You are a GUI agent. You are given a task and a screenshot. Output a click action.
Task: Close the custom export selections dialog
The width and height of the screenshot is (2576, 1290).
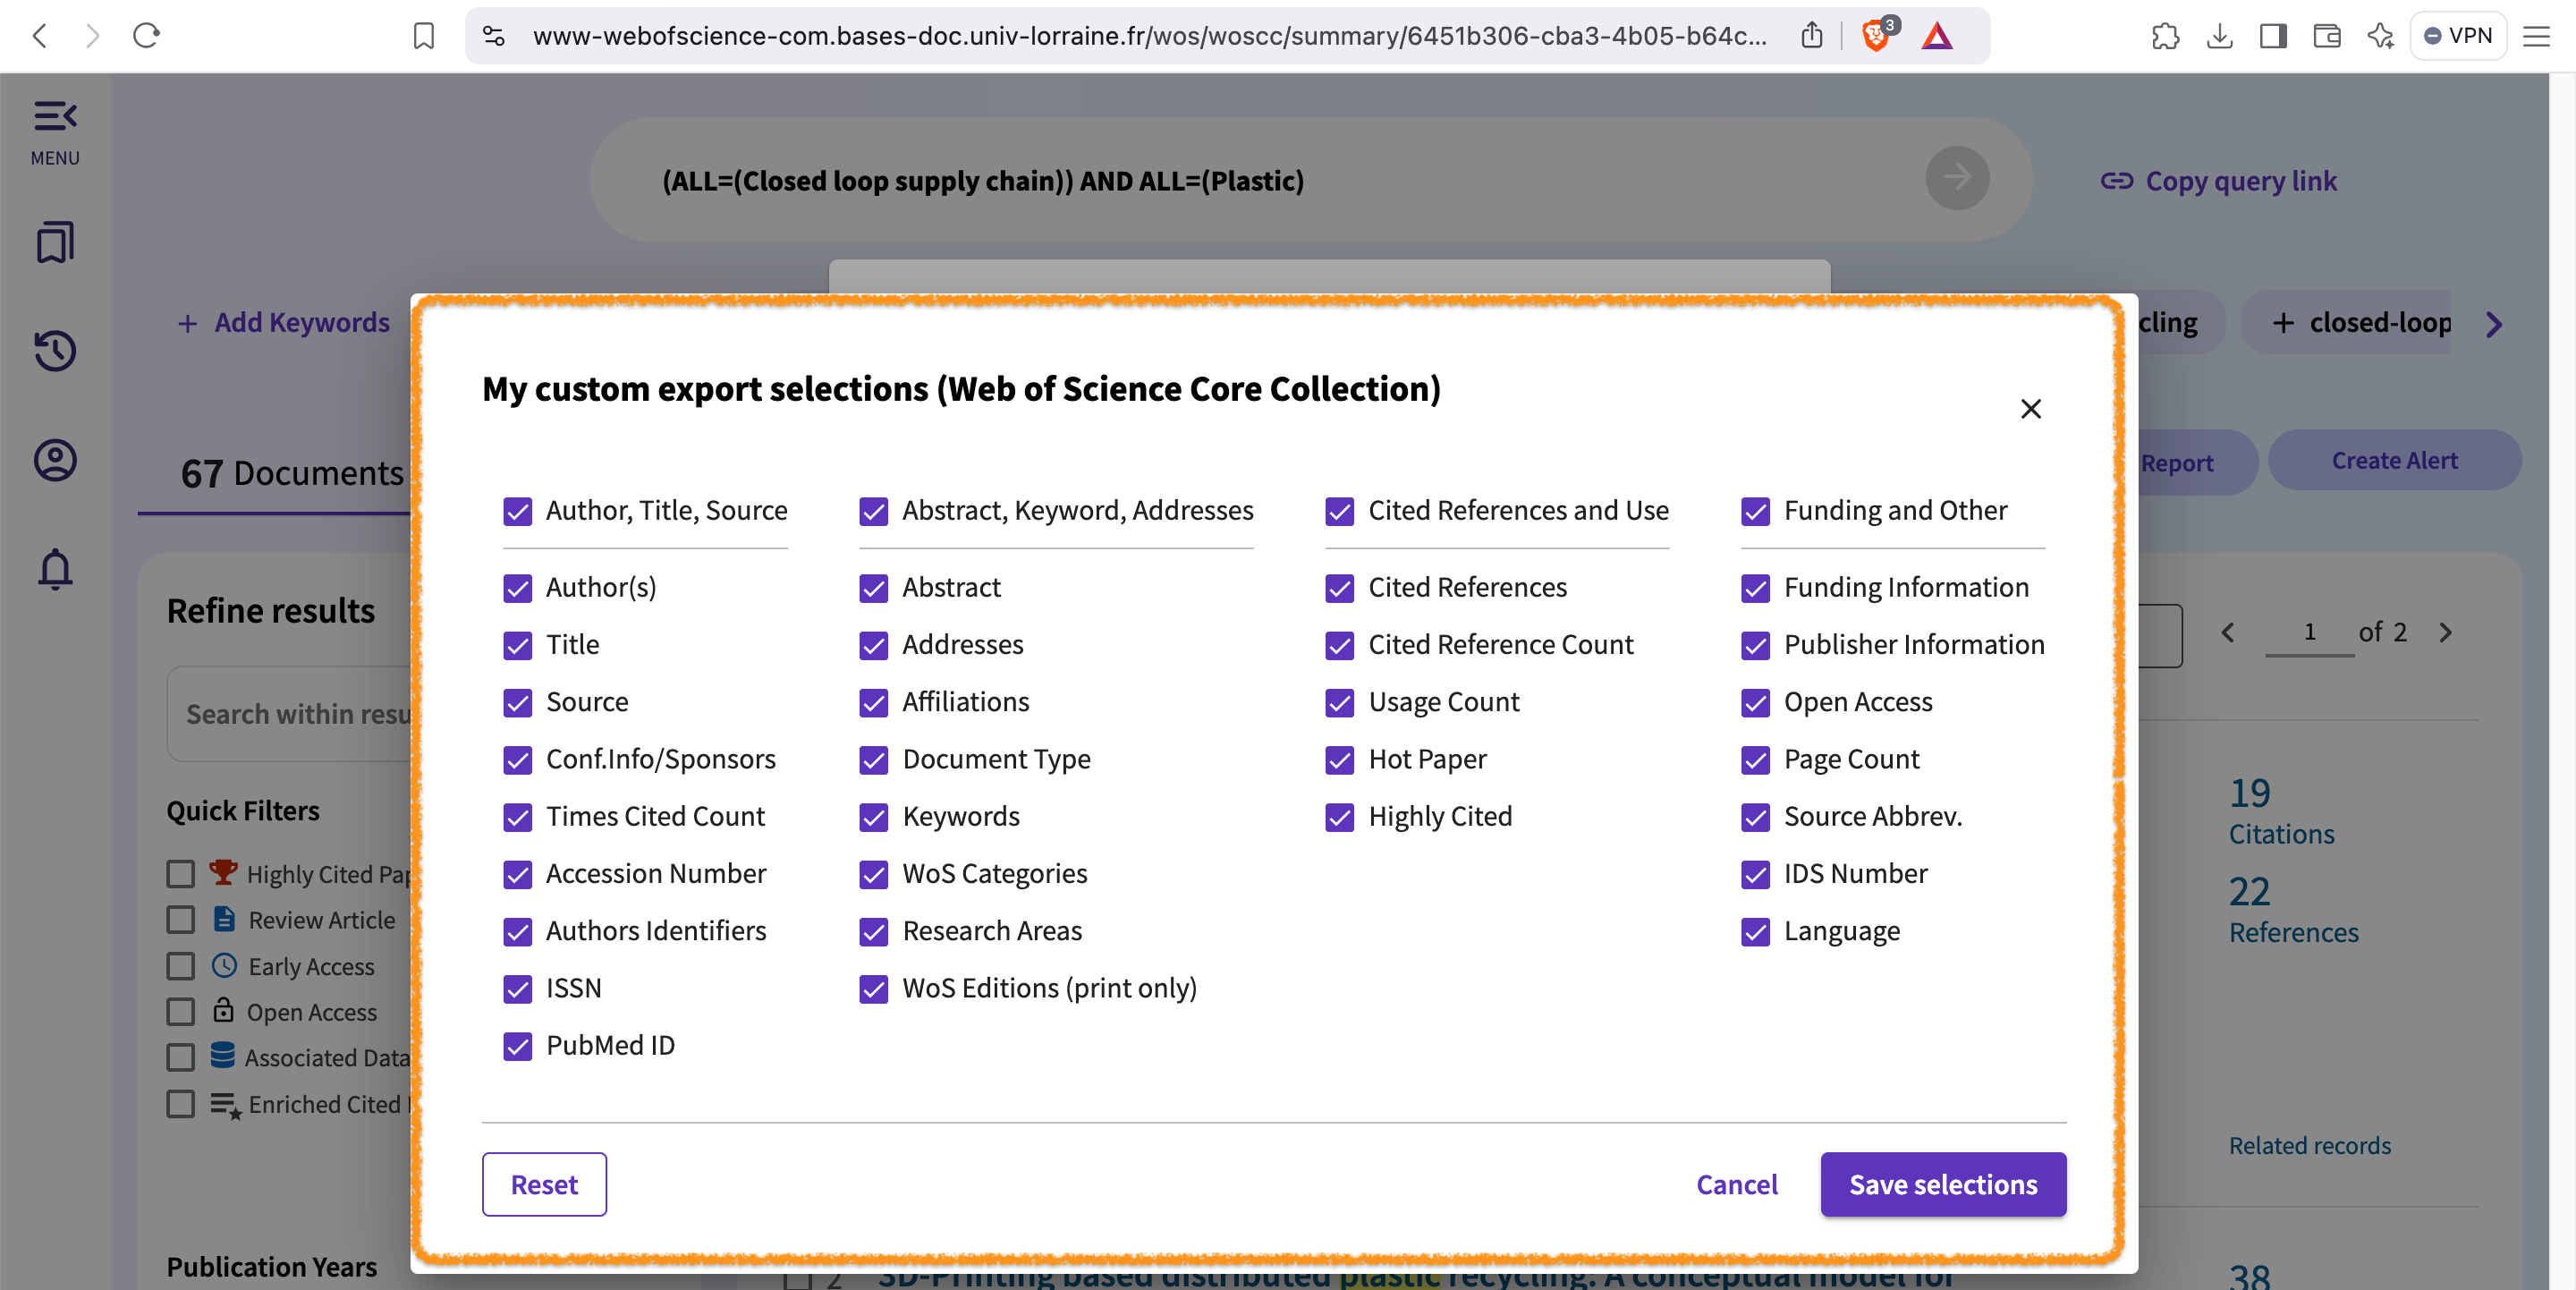click(2030, 409)
